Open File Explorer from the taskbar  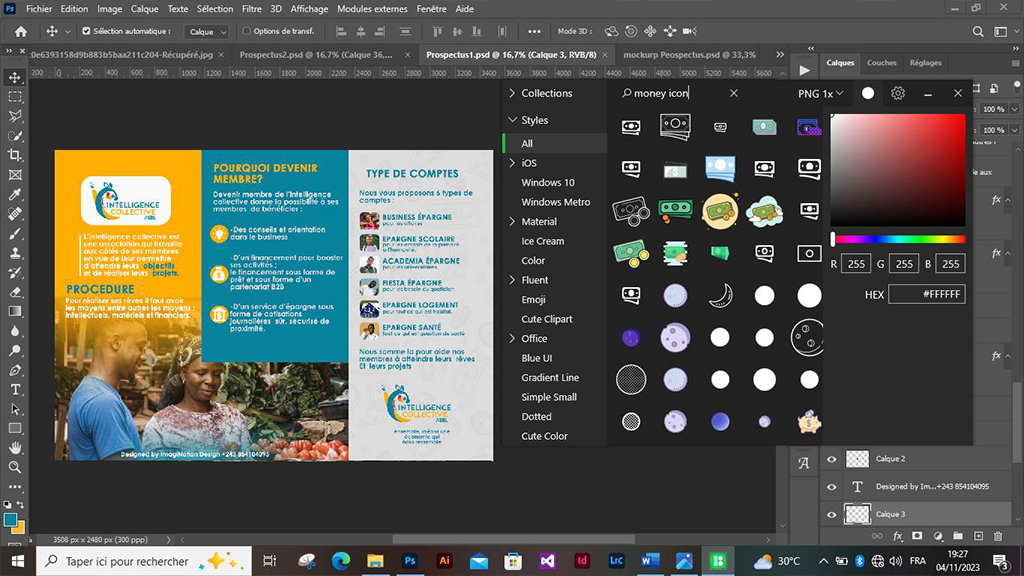click(375, 561)
